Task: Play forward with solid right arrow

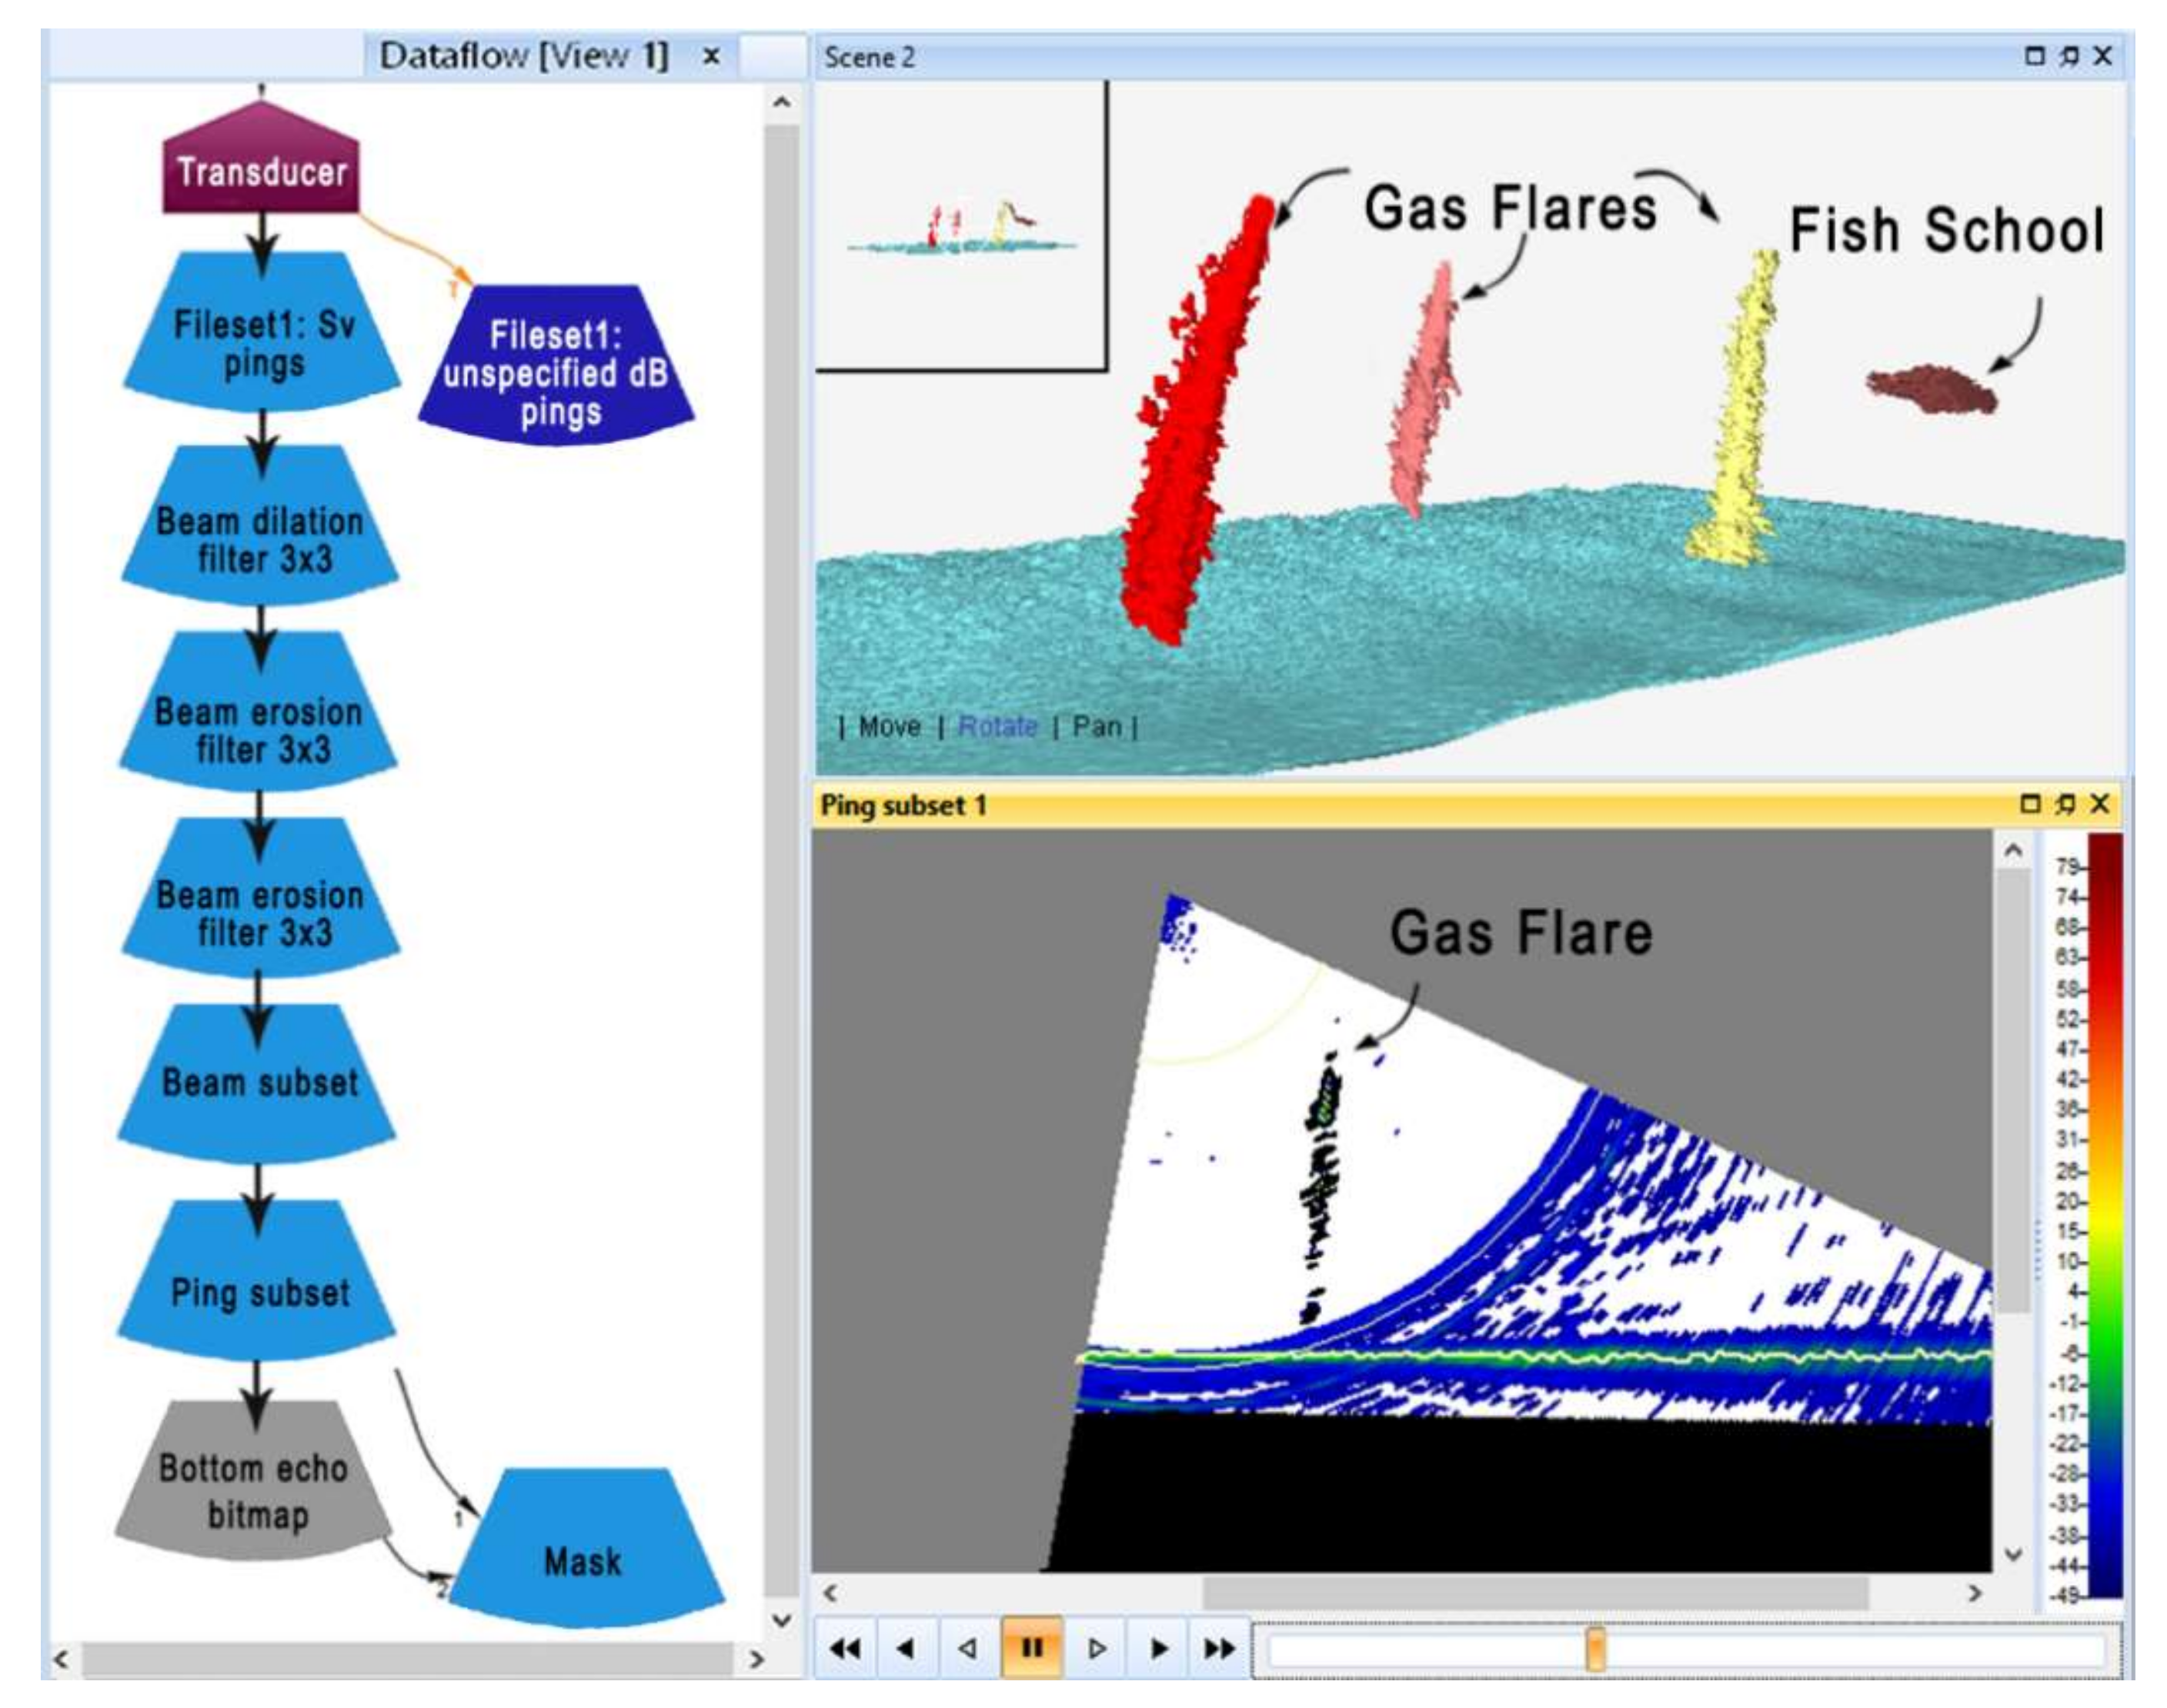Action: point(1159,1647)
